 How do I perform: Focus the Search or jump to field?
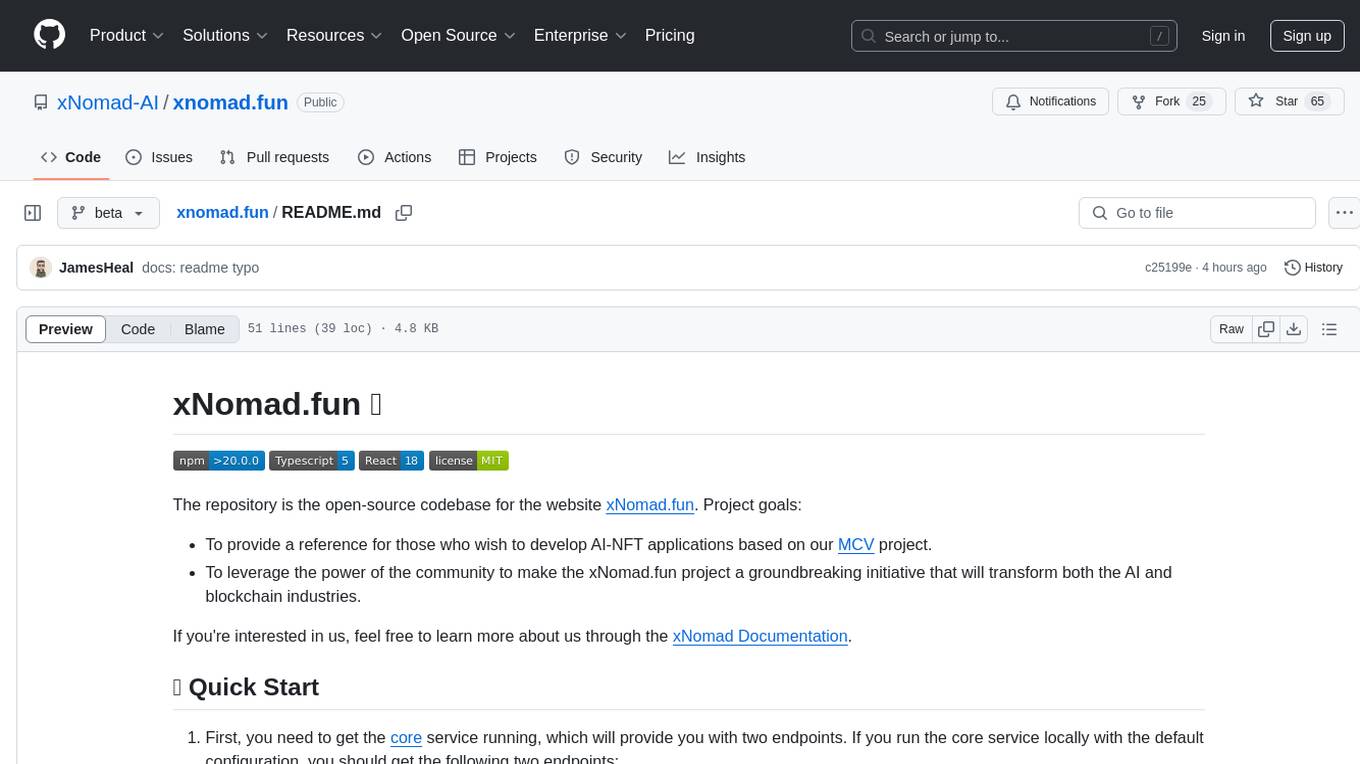1013,36
